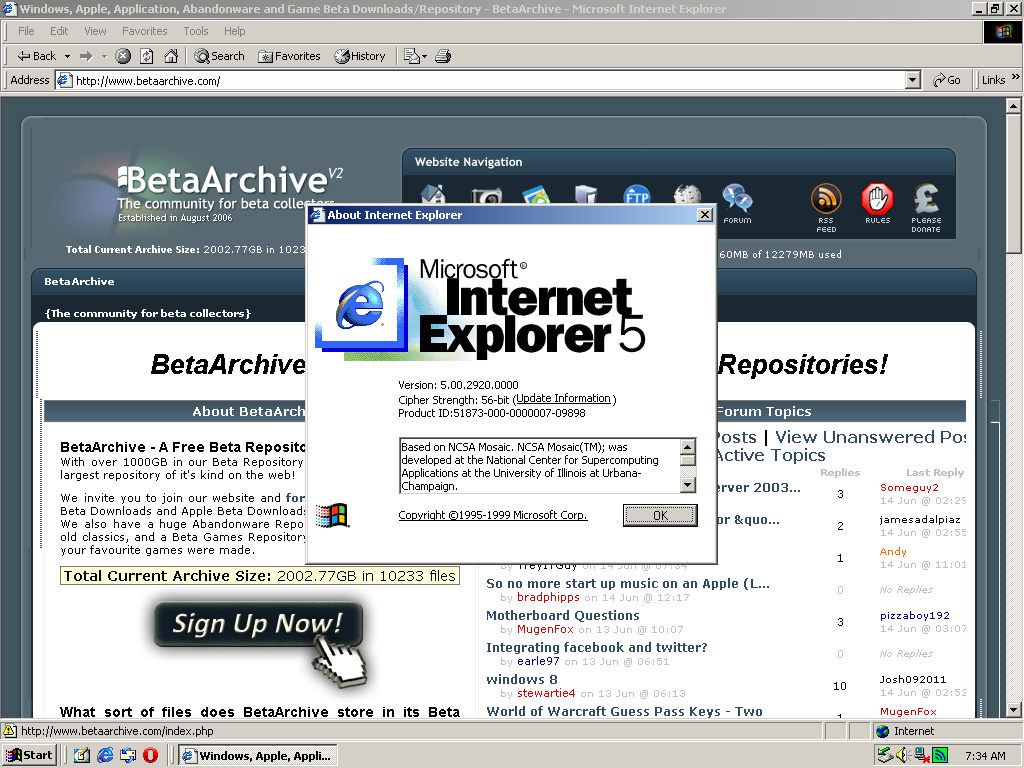Screen dimensions: 1024x768
Task: Expand the Mail toolbar dropdown arrow
Action: 424,57
